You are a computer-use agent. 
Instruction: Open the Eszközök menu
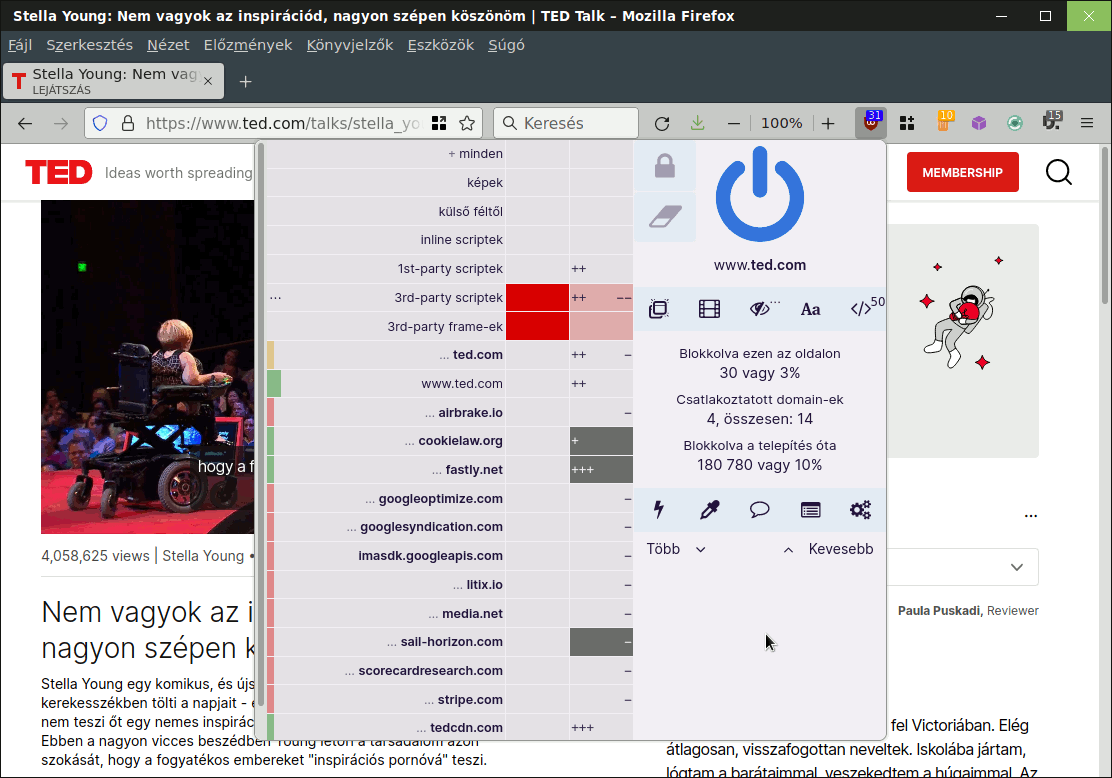(x=440, y=45)
